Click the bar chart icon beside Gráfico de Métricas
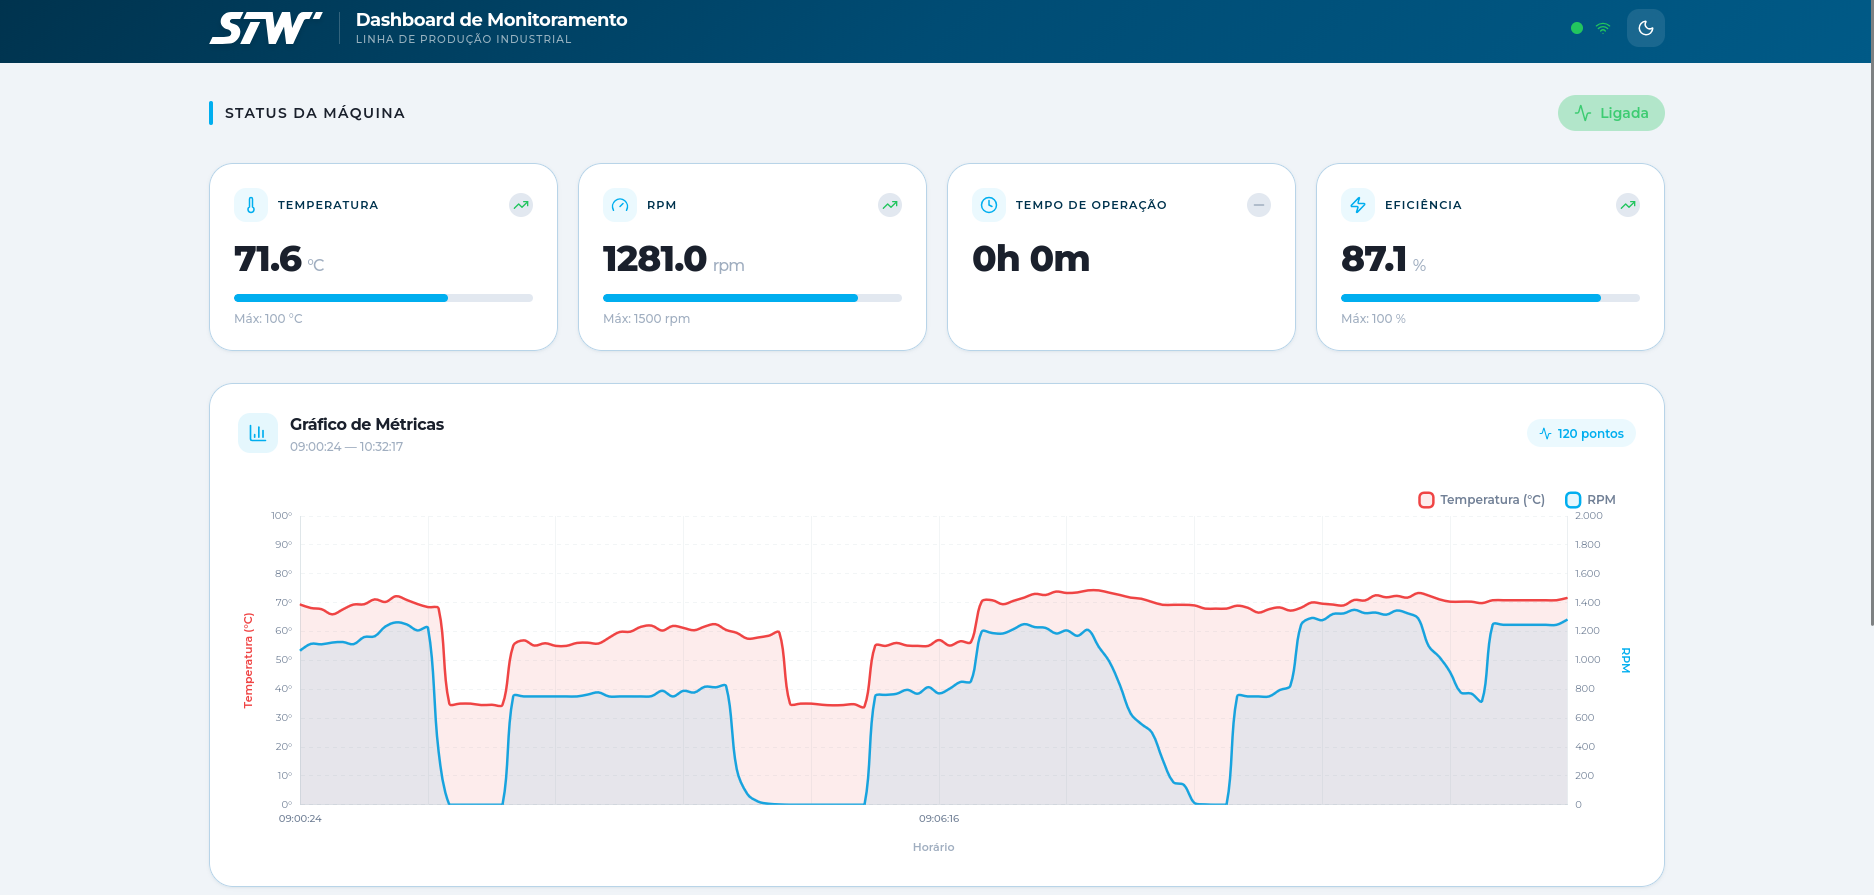The width and height of the screenshot is (1874, 895). pyautogui.click(x=258, y=433)
